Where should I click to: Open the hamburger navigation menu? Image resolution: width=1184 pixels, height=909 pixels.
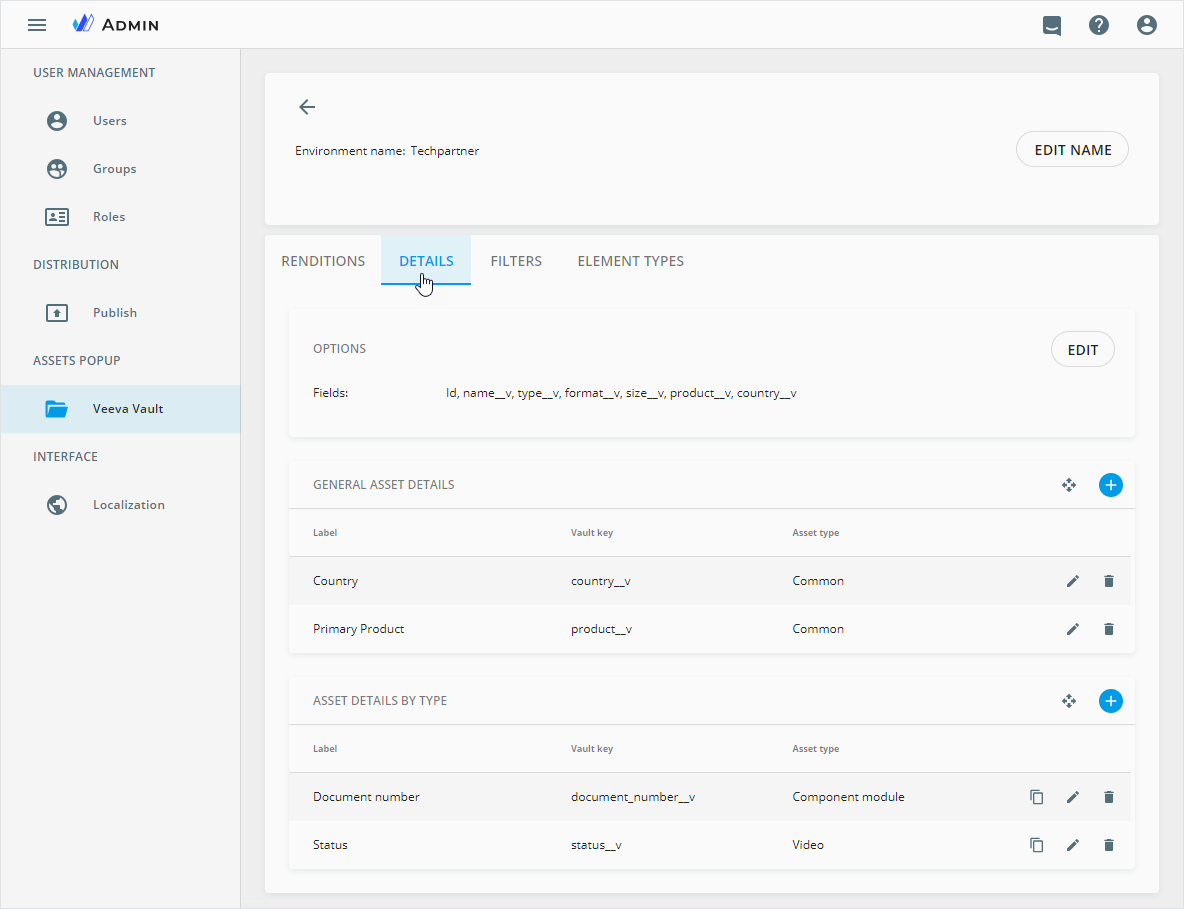coord(37,25)
